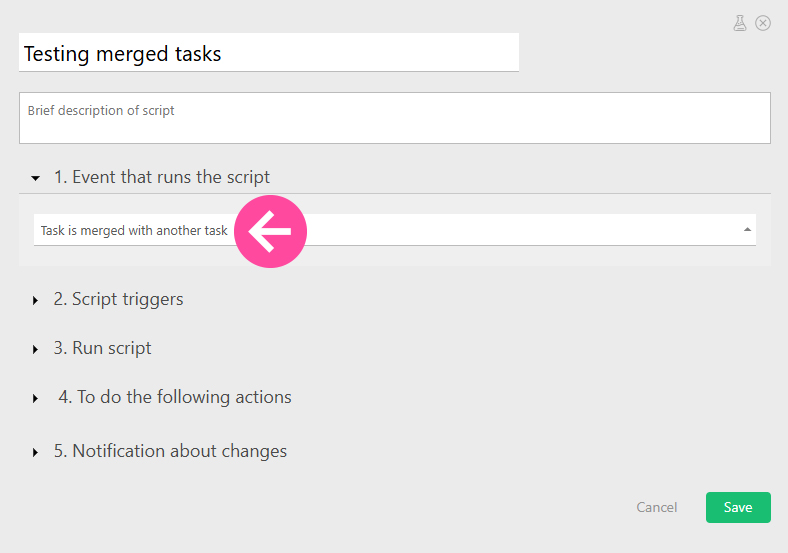The height and width of the screenshot is (553, 788).
Task: Expand arrow beside 'Script triggers'
Action: 36,300
